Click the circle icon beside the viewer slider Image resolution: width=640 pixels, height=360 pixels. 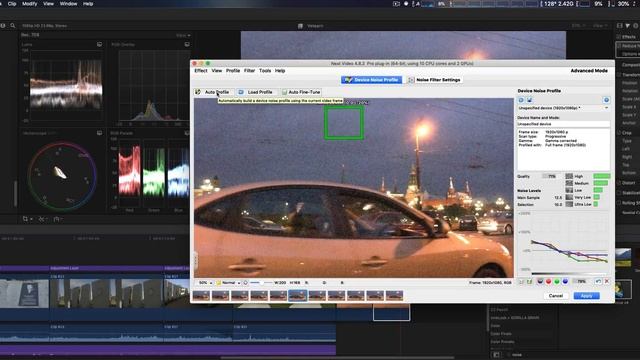[245, 282]
